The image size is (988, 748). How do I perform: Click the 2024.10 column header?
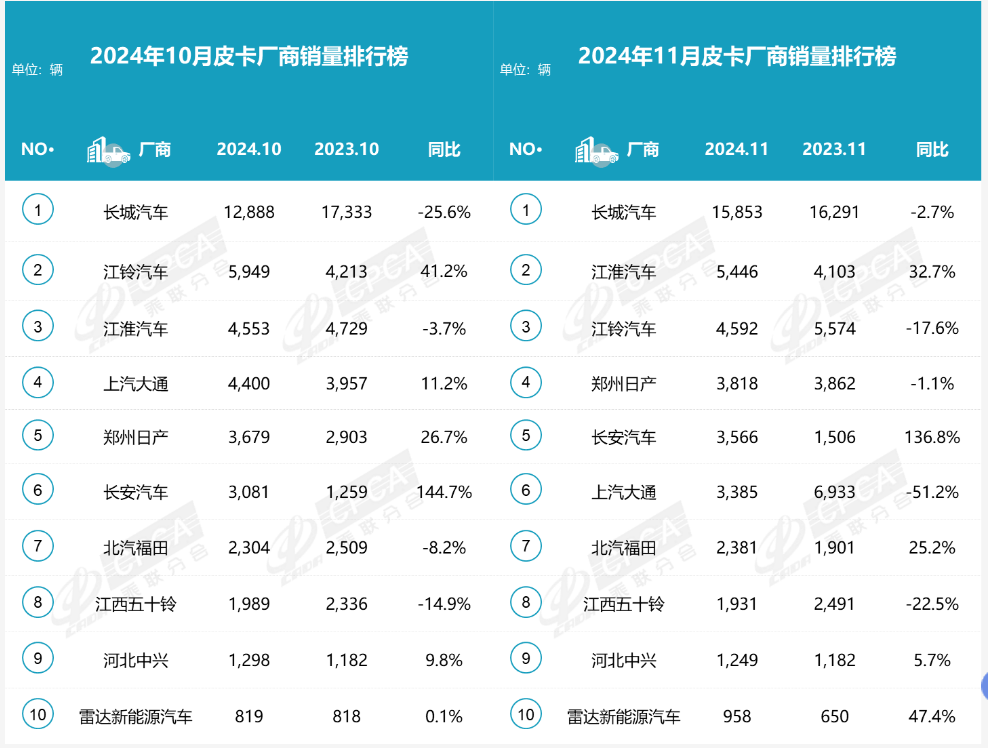[249, 149]
